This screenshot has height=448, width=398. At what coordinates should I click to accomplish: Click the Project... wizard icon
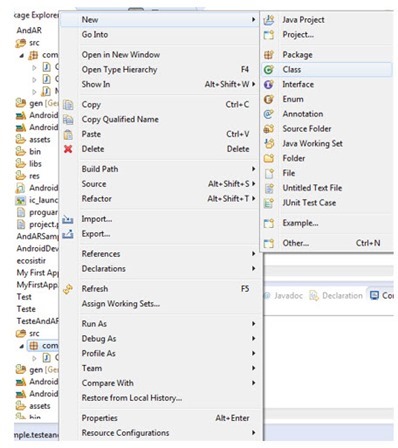(x=269, y=35)
